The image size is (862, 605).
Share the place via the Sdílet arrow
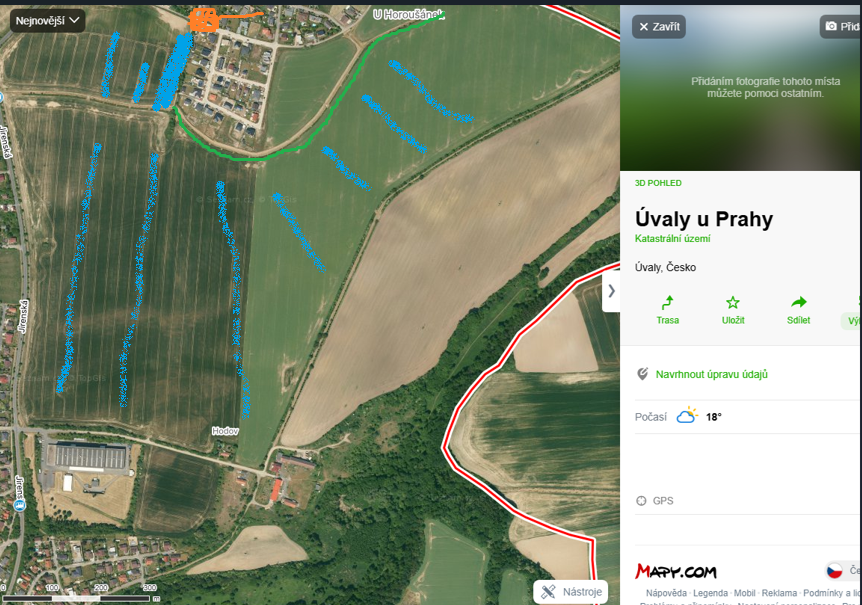[x=798, y=302]
